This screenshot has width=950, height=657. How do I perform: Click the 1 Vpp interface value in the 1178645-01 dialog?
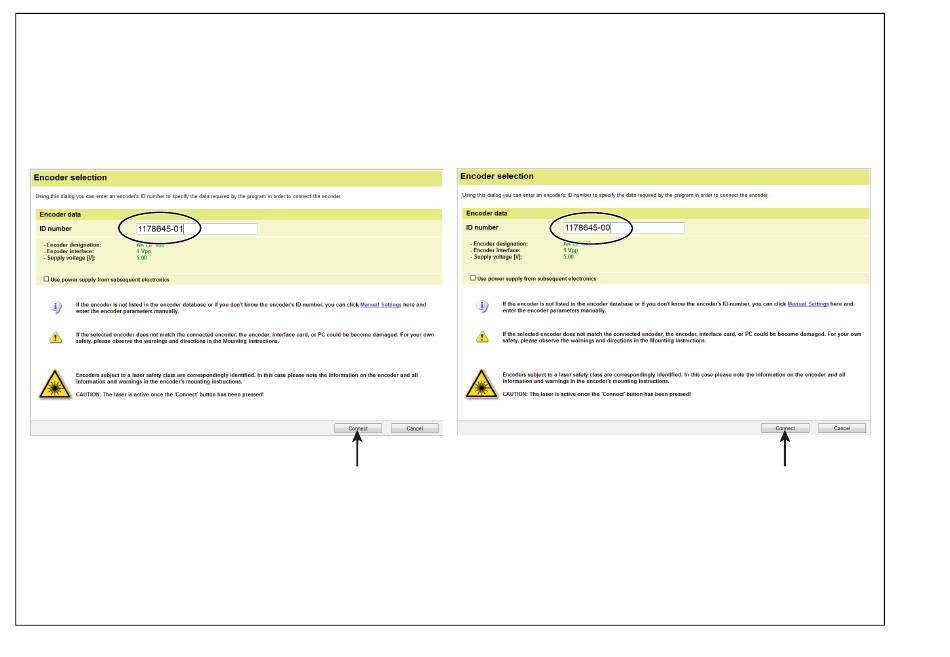point(144,251)
